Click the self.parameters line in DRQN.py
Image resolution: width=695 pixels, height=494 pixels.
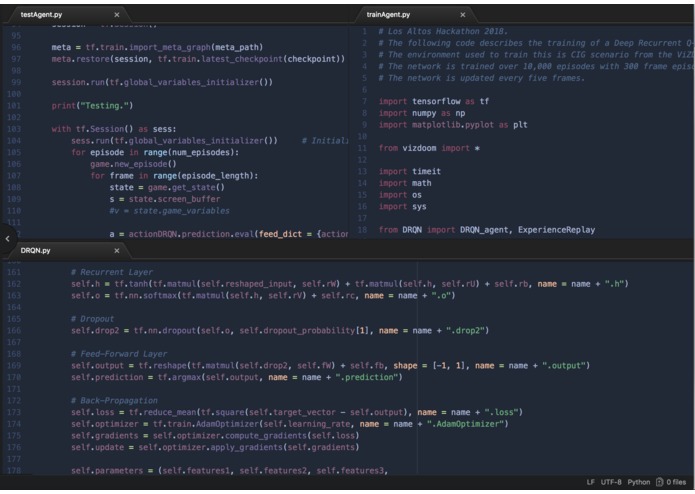click(230, 471)
